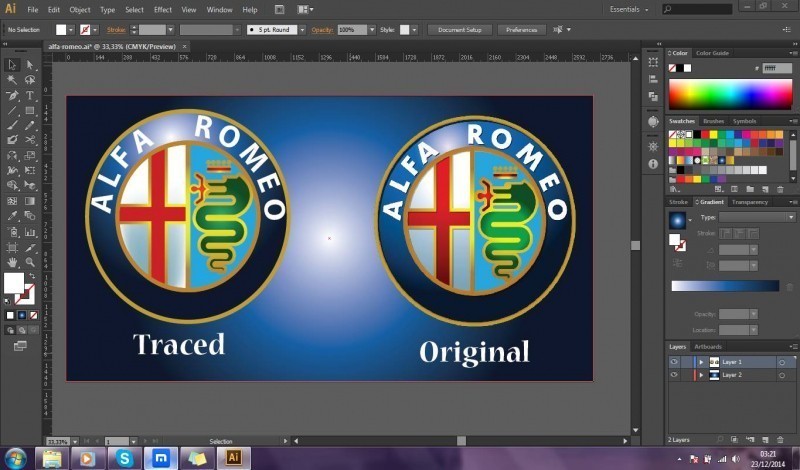The height and width of the screenshot is (470, 800).
Task: Select the Selection tool (black arrow)
Action: 12,65
